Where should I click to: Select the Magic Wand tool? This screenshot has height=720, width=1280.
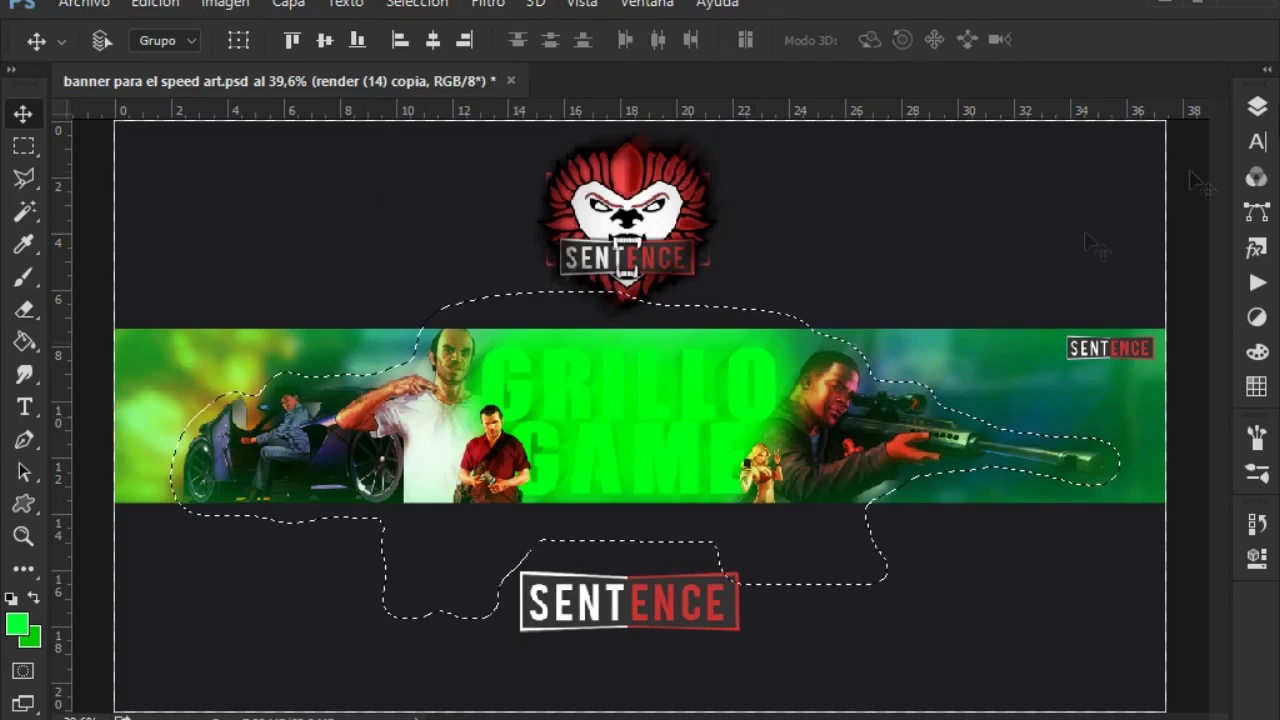(x=23, y=211)
